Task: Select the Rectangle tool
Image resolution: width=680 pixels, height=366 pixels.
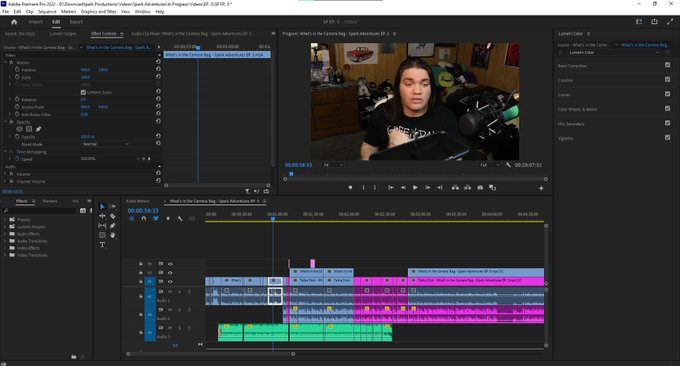Action: pos(102,235)
